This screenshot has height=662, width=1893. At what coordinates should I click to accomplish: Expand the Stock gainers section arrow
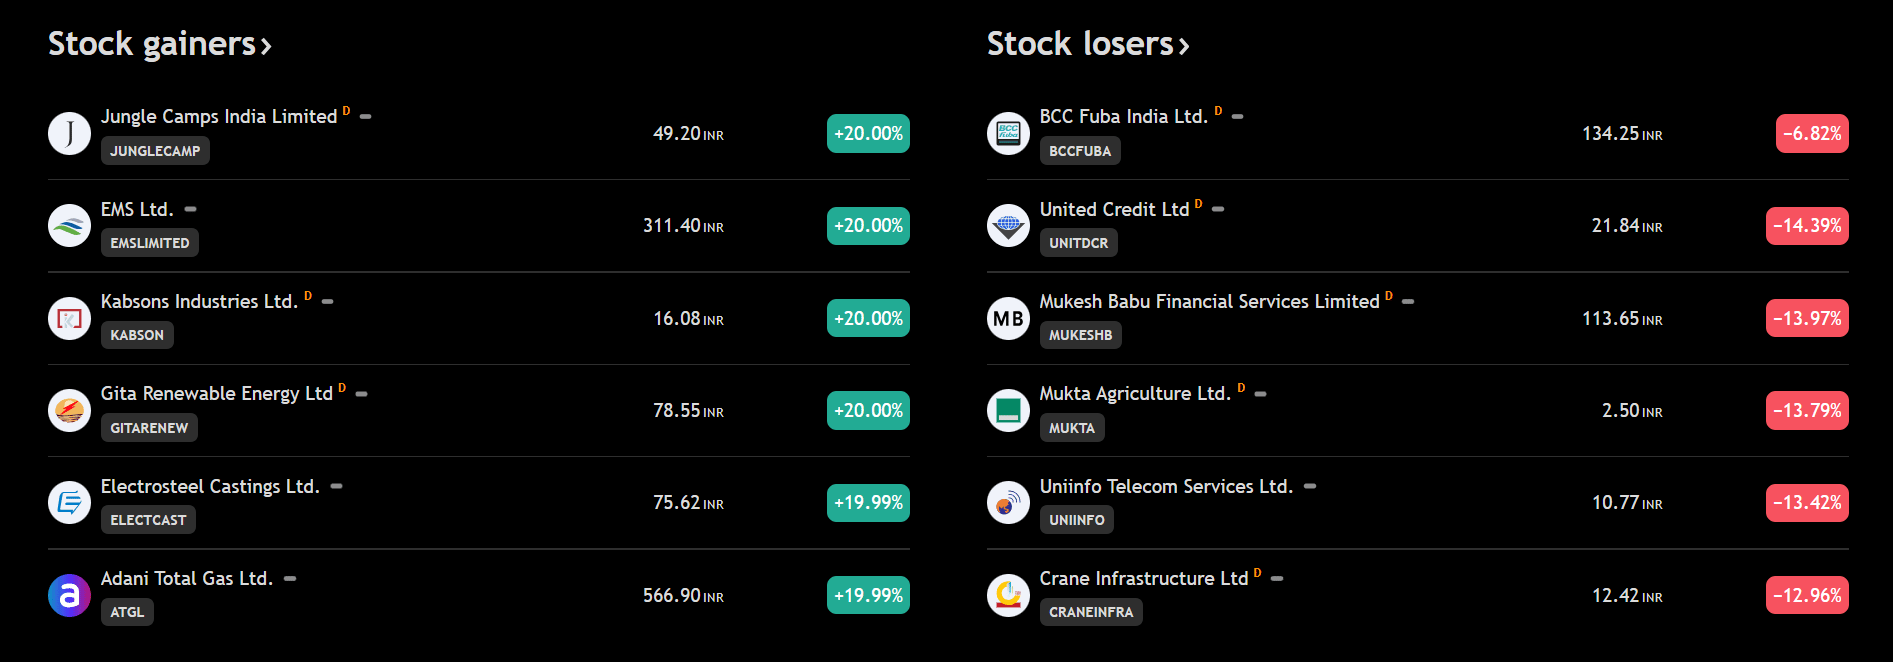(x=266, y=46)
